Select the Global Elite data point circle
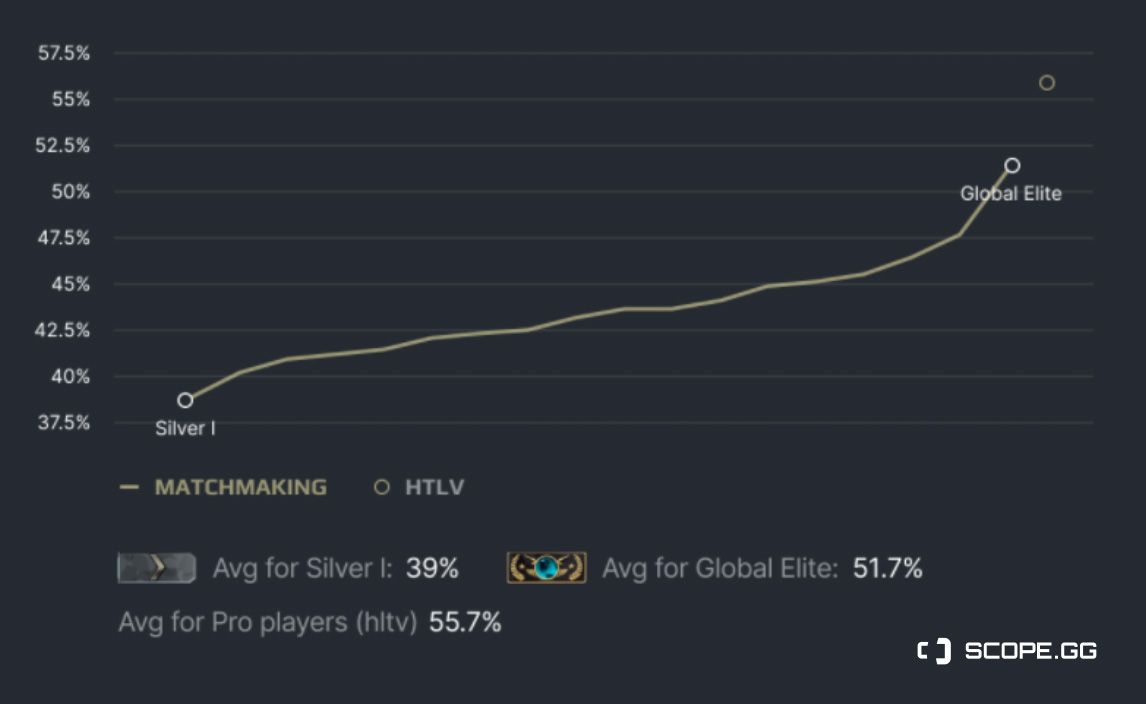Screen dimensions: 1146x704 [x=1012, y=165]
